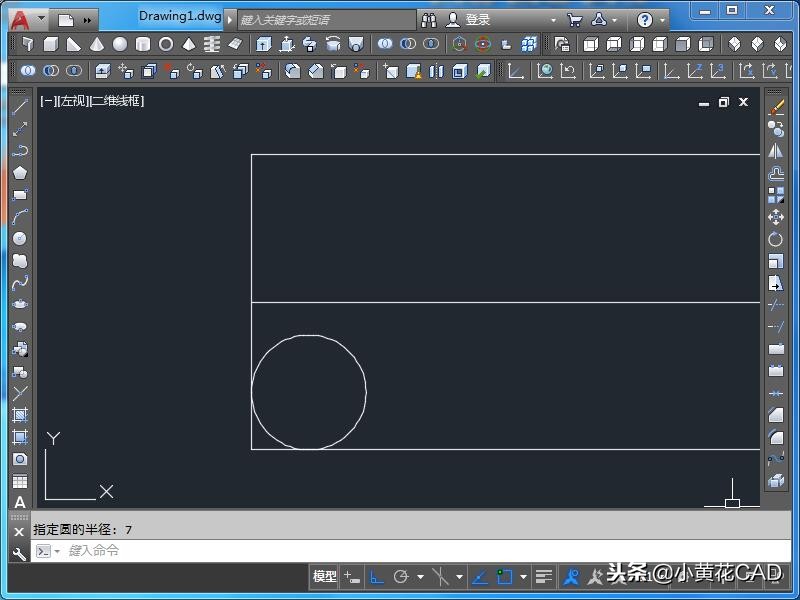This screenshot has height=600, width=800.
Task: Switch to the Drawing1.dwg tab
Action: [180, 16]
